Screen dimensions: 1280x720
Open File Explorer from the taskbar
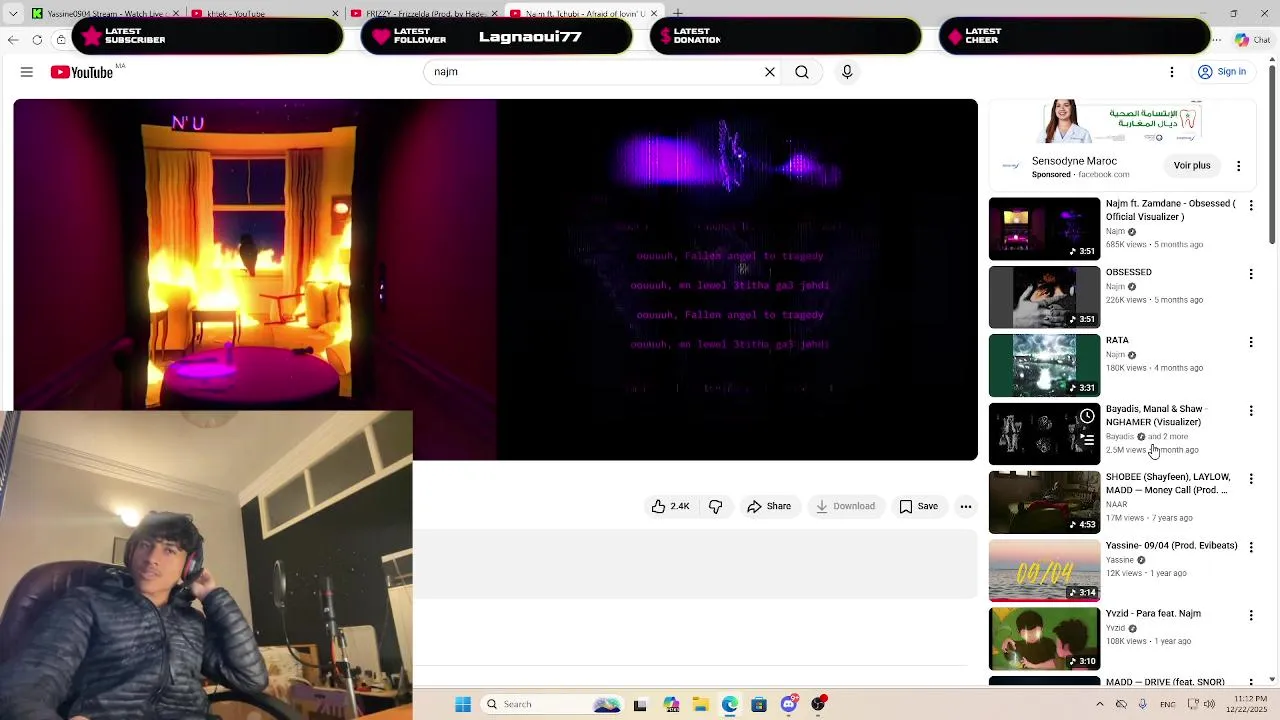[701, 704]
